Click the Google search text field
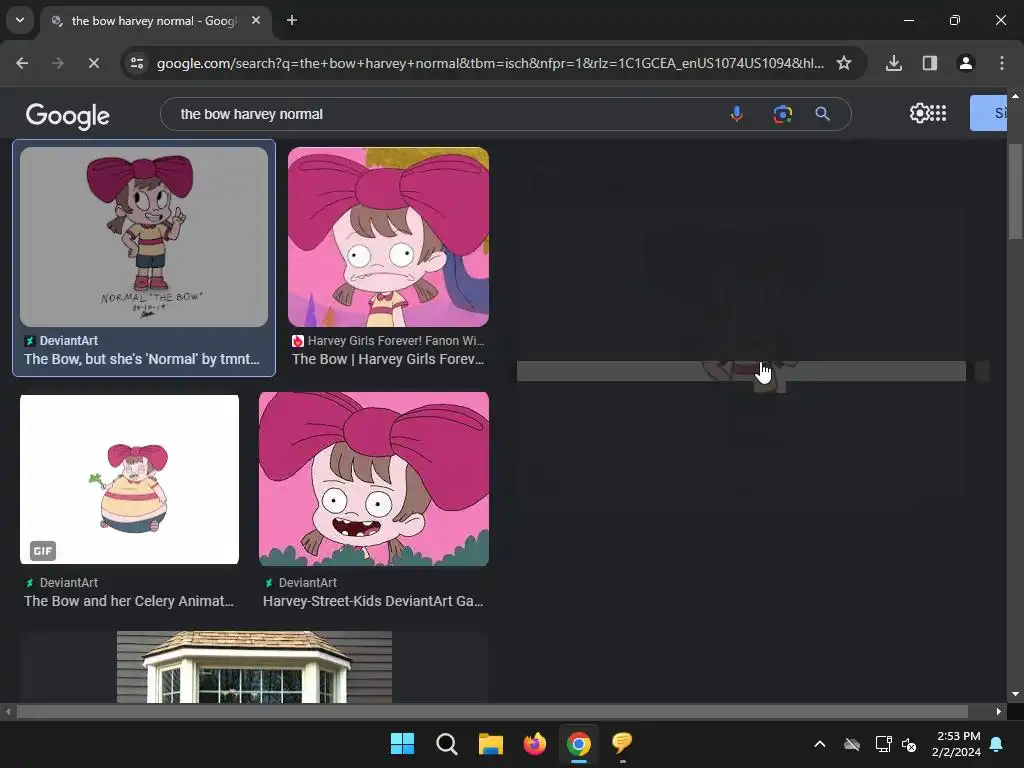This screenshot has height=768, width=1024. (x=444, y=114)
